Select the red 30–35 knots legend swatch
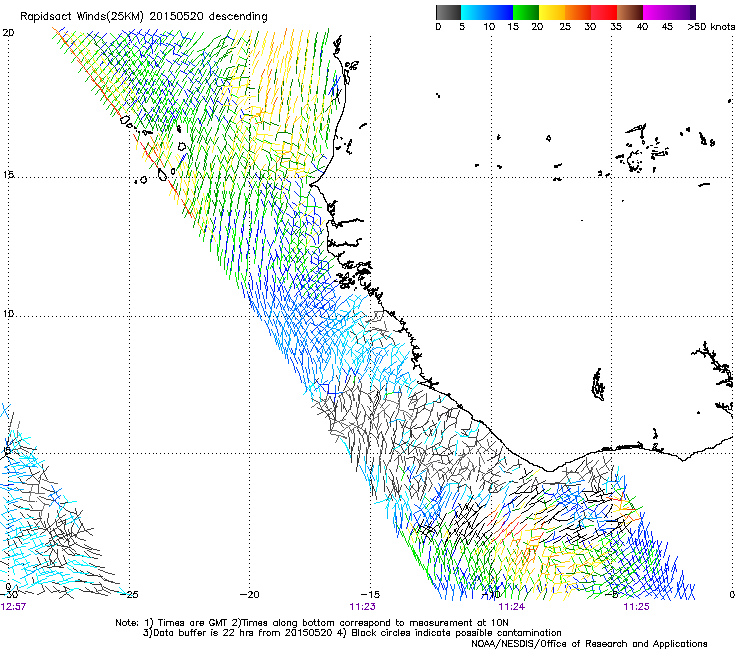Screen dimensions: 740x650 click(604, 12)
